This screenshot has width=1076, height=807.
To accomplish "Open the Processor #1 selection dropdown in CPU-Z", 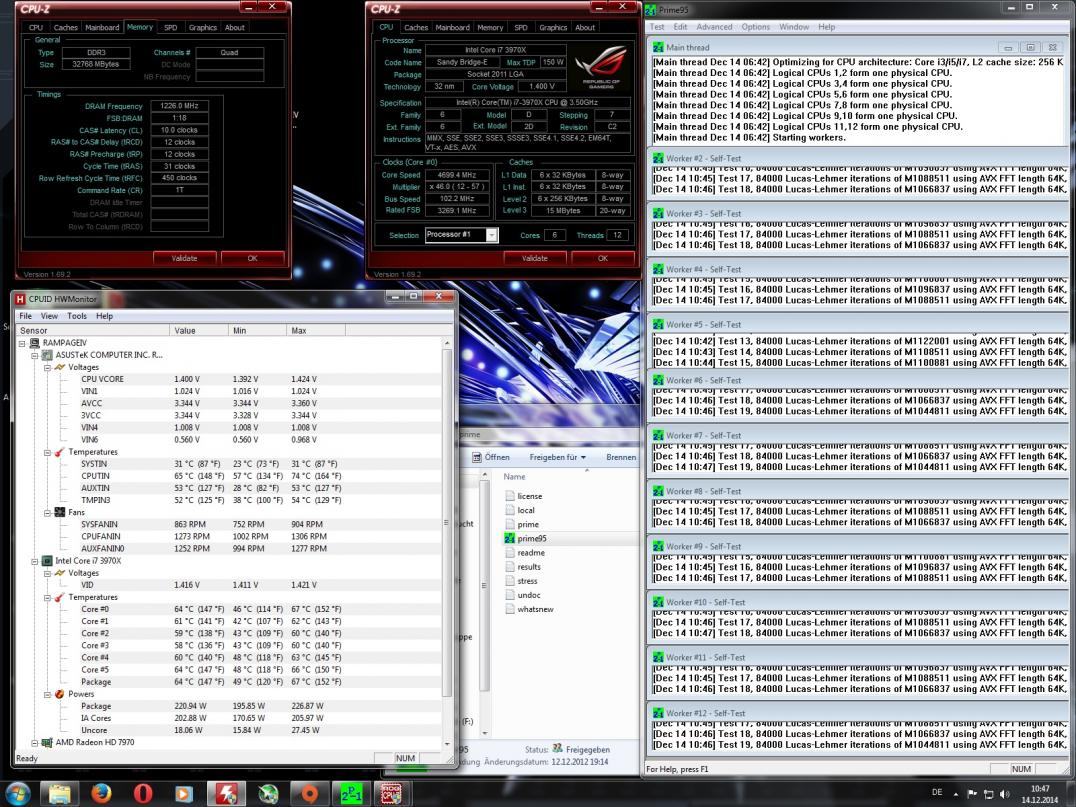I will (491, 235).
